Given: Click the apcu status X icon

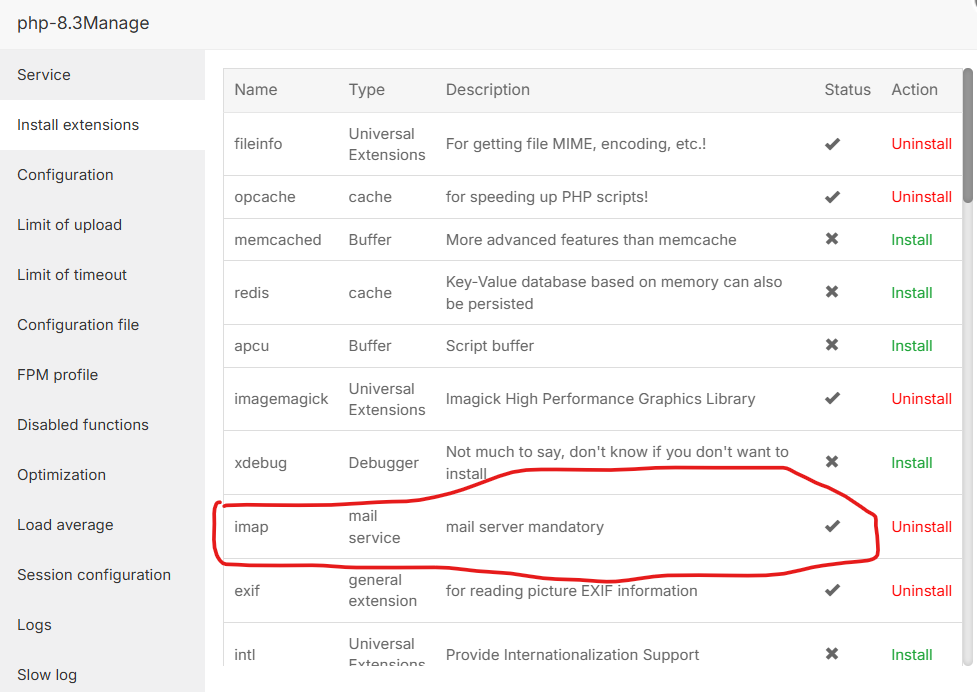Looking at the screenshot, I should [832, 345].
